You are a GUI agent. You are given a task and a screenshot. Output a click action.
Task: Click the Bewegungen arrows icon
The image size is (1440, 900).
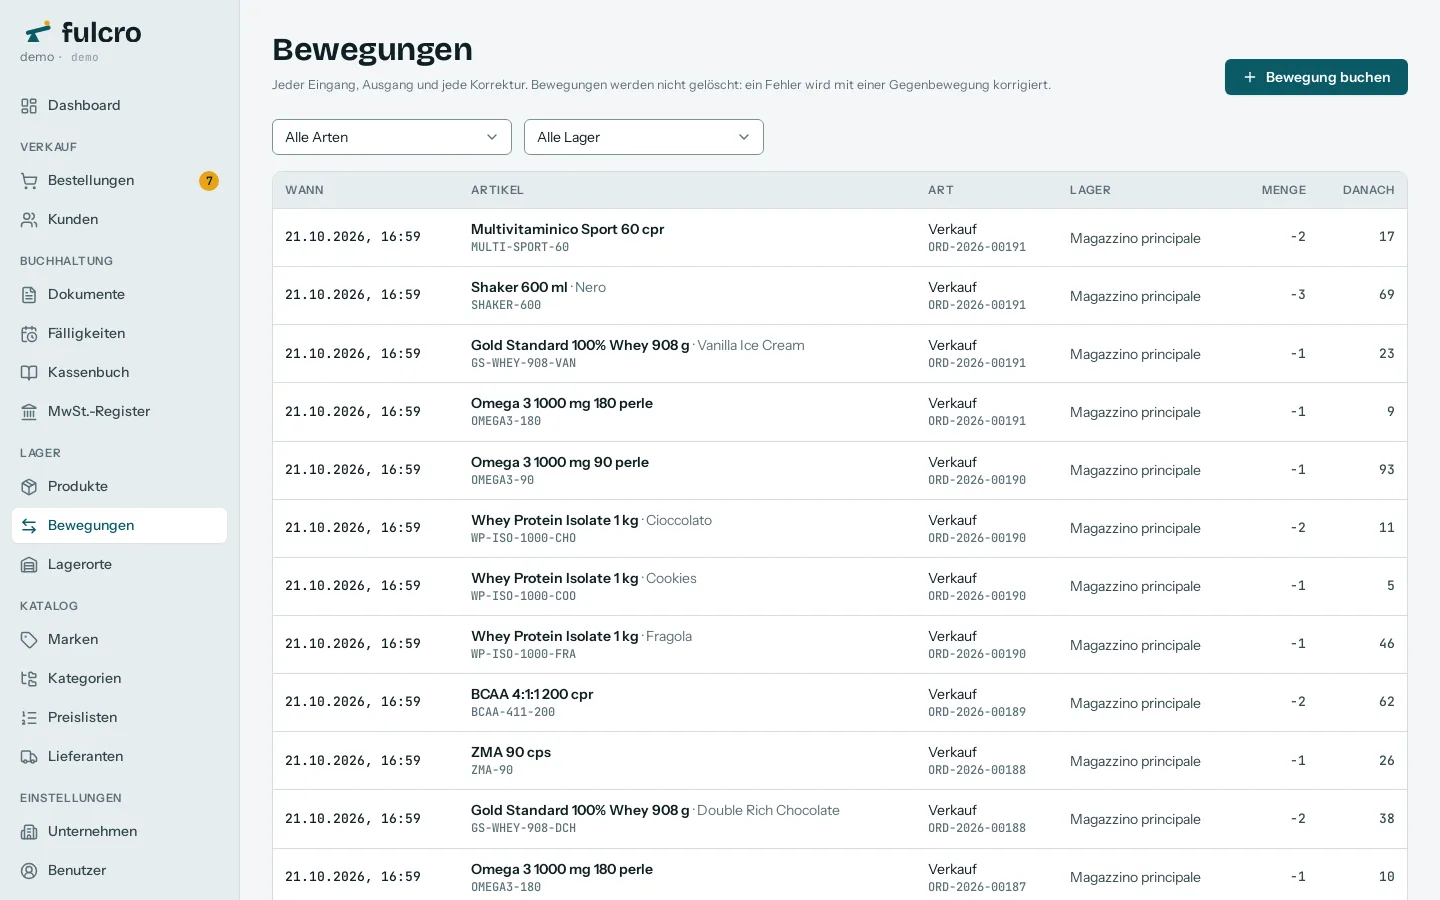coord(29,526)
